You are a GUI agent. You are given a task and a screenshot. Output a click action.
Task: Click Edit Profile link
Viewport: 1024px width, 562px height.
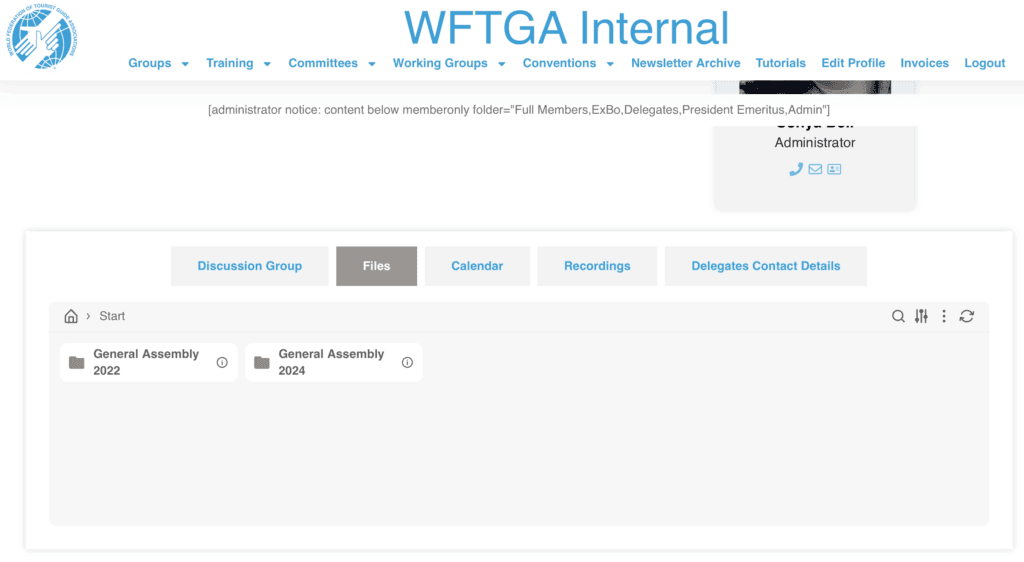(x=853, y=63)
